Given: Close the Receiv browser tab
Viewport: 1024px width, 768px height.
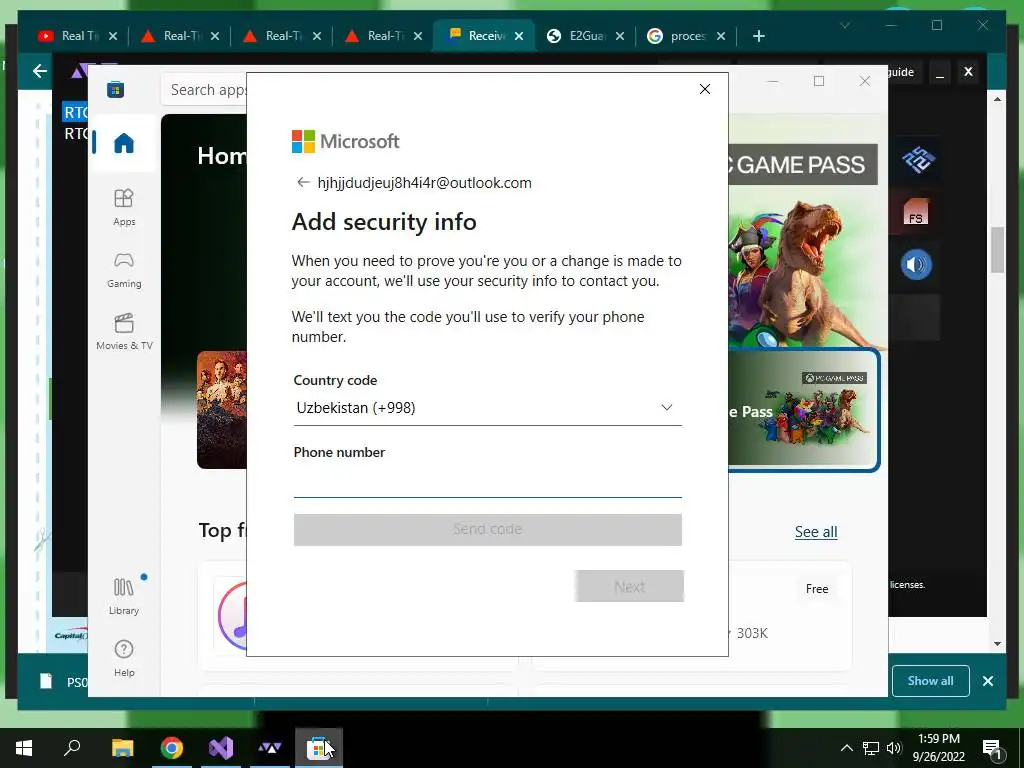Looking at the screenshot, I should point(519,36).
